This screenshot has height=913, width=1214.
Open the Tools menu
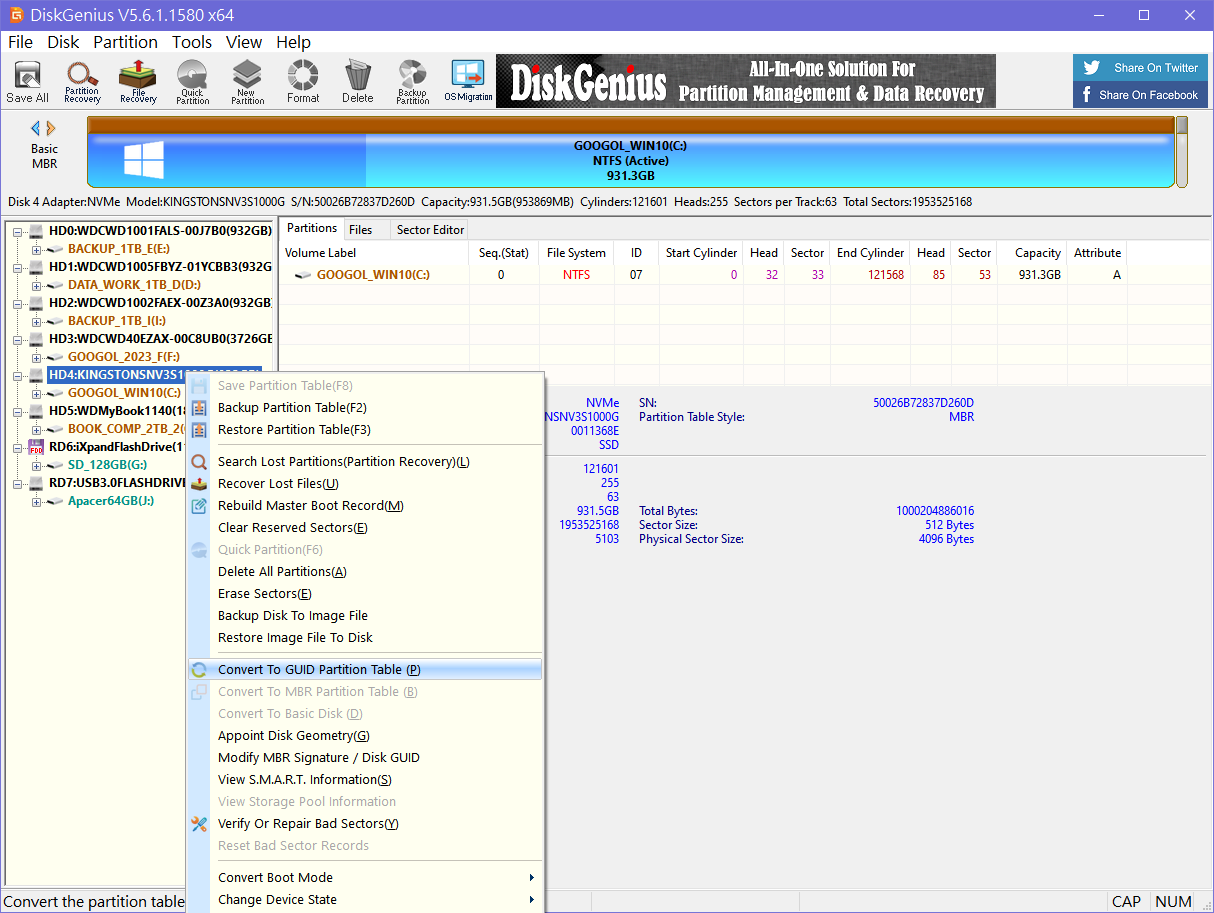(x=192, y=42)
